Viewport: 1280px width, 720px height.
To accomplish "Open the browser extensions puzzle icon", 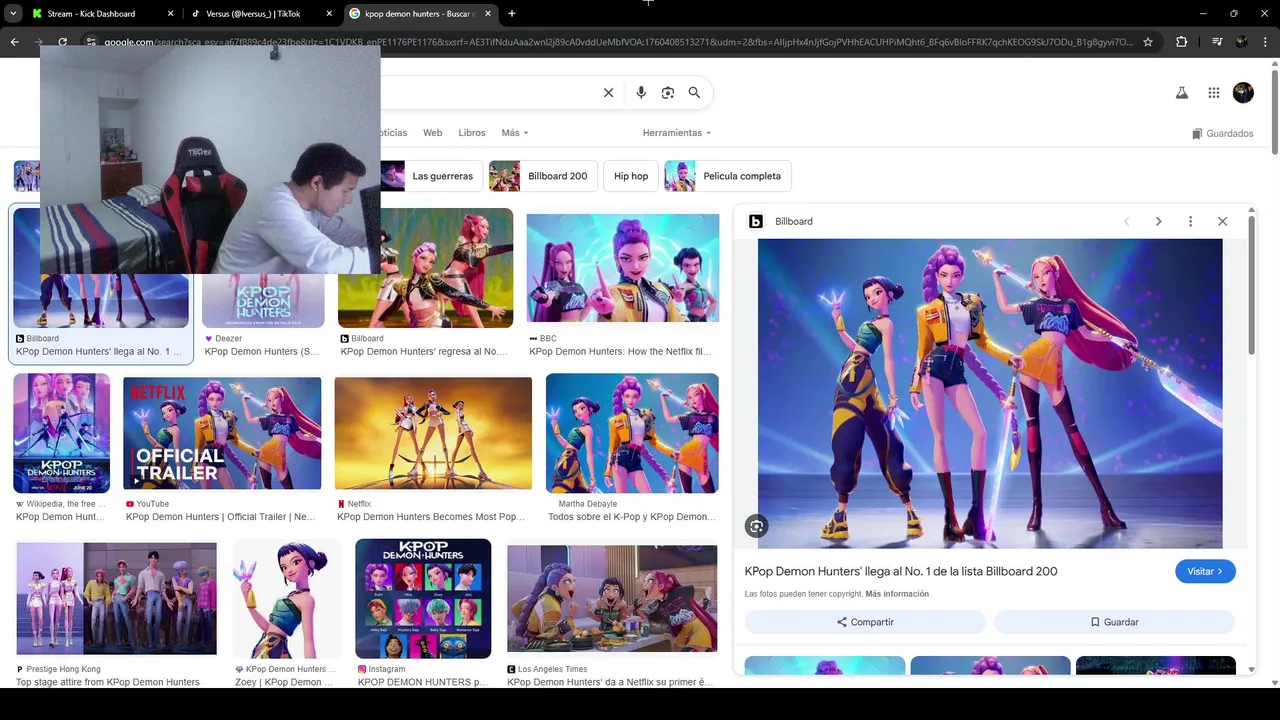I will click(x=1181, y=42).
